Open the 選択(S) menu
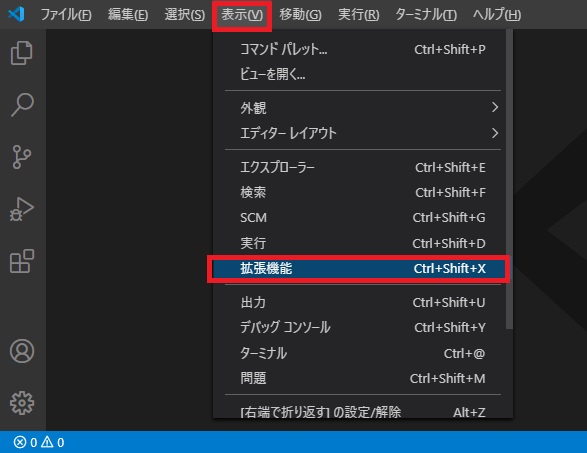The height and width of the screenshot is (453, 587). click(185, 15)
